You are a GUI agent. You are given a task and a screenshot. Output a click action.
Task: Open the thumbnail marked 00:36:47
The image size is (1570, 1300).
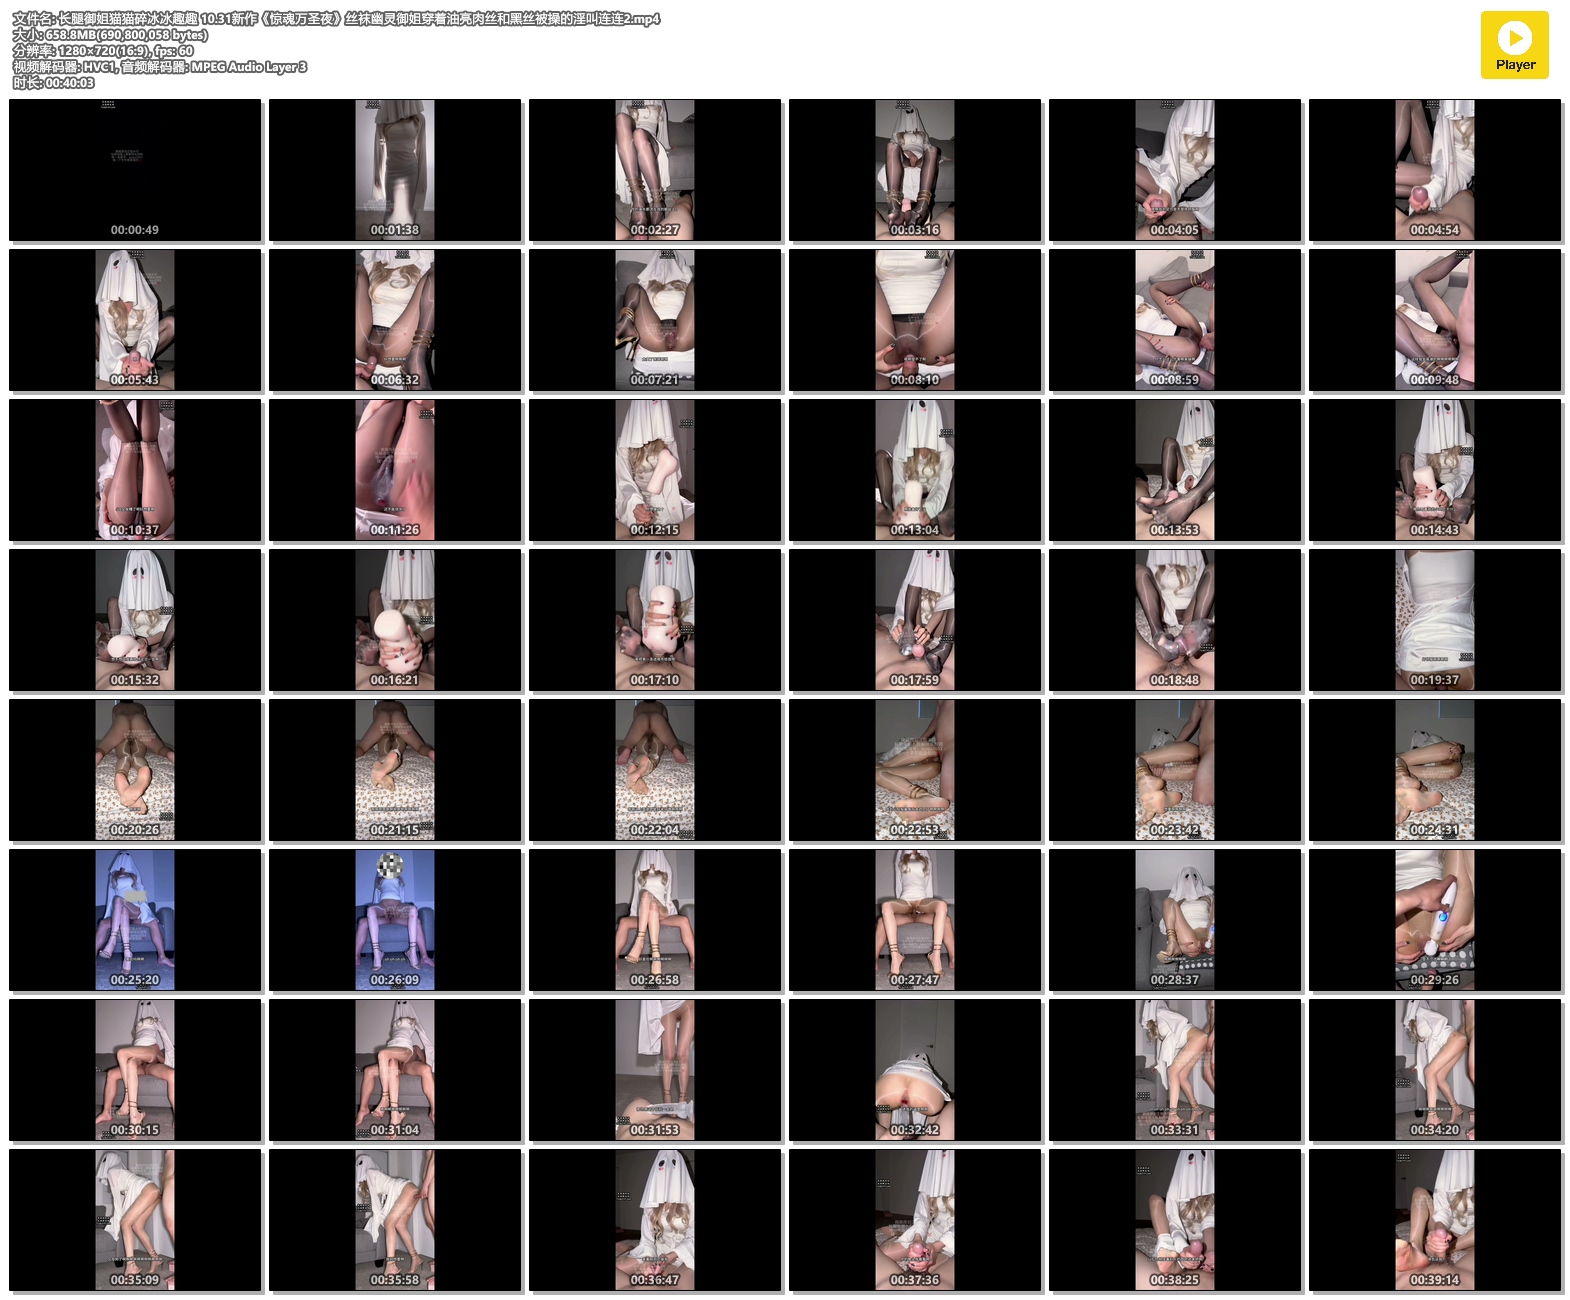coord(655,1220)
